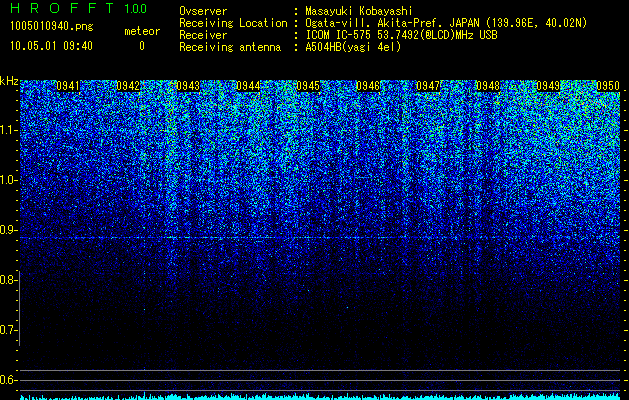This screenshot has height=400, width=629.
Task: Click the cyan signal level graph at bottom
Action: pos(320,396)
